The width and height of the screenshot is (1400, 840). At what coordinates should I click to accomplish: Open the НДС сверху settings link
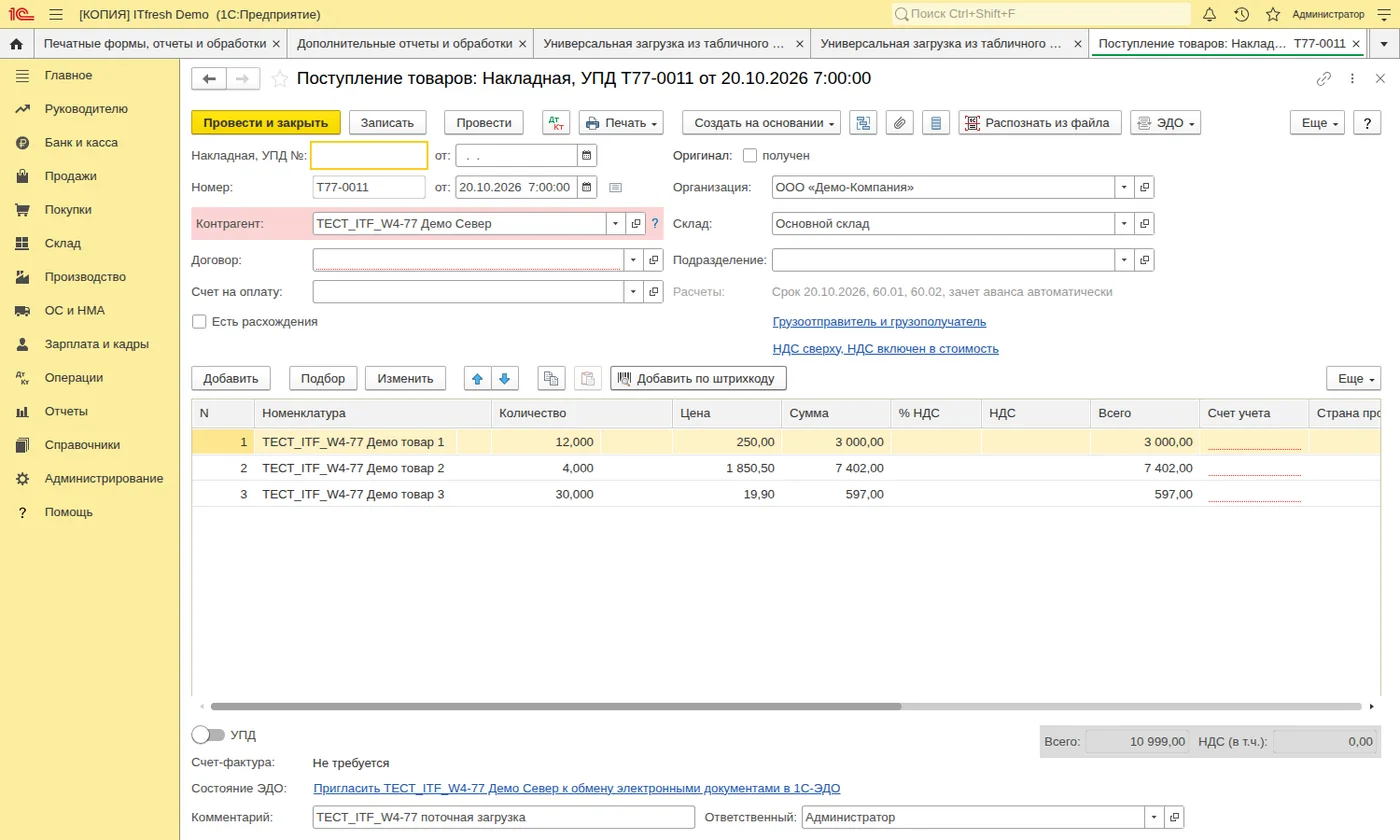point(885,349)
